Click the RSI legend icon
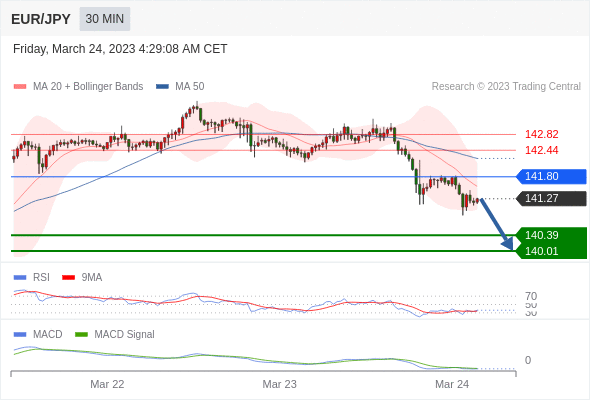 click(x=20, y=278)
